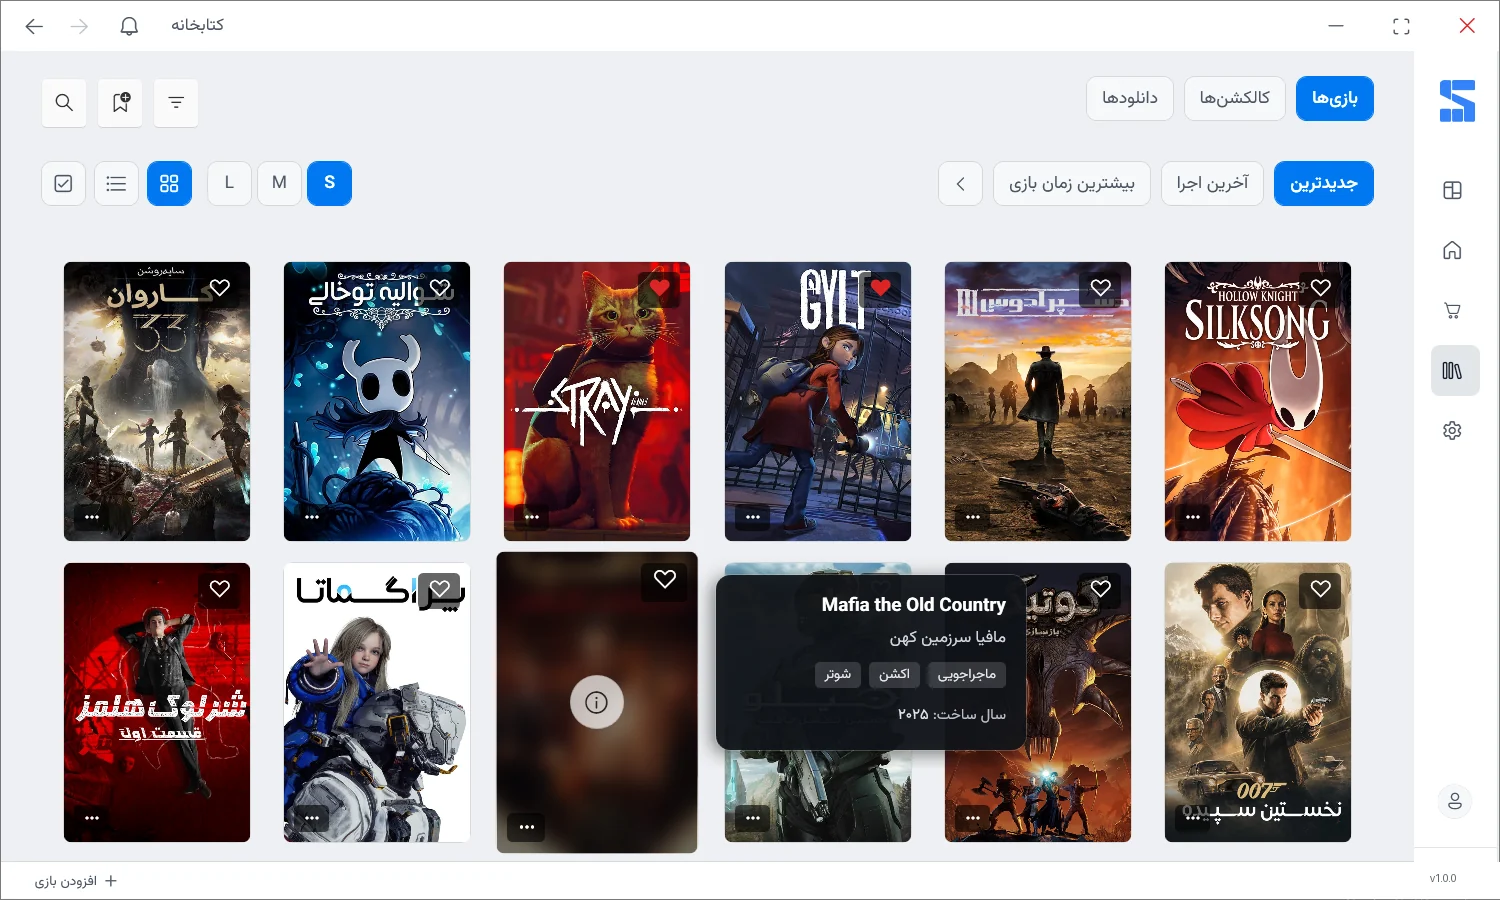Expand more sort options chevron
The width and height of the screenshot is (1500, 900).
tap(960, 184)
